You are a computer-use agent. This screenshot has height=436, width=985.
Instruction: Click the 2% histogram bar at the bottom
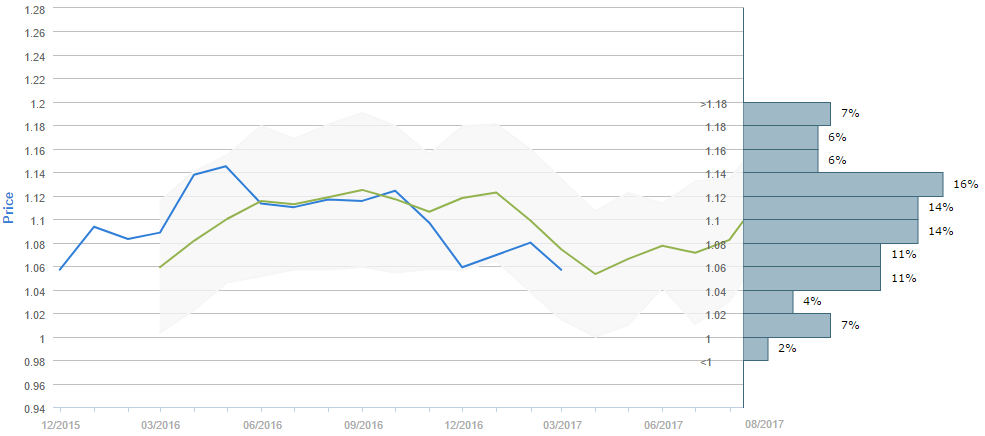click(756, 349)
